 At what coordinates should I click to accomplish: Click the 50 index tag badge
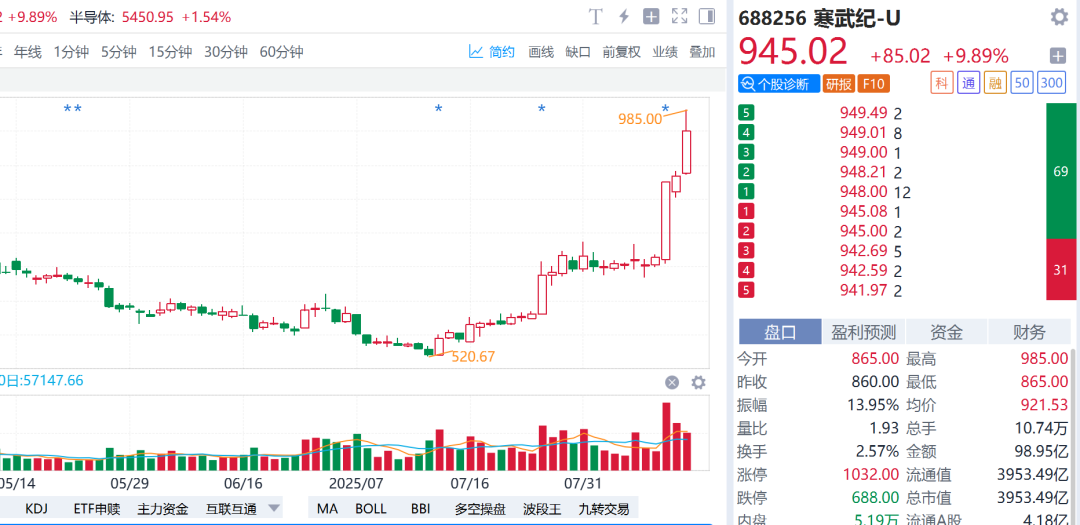1021,83
